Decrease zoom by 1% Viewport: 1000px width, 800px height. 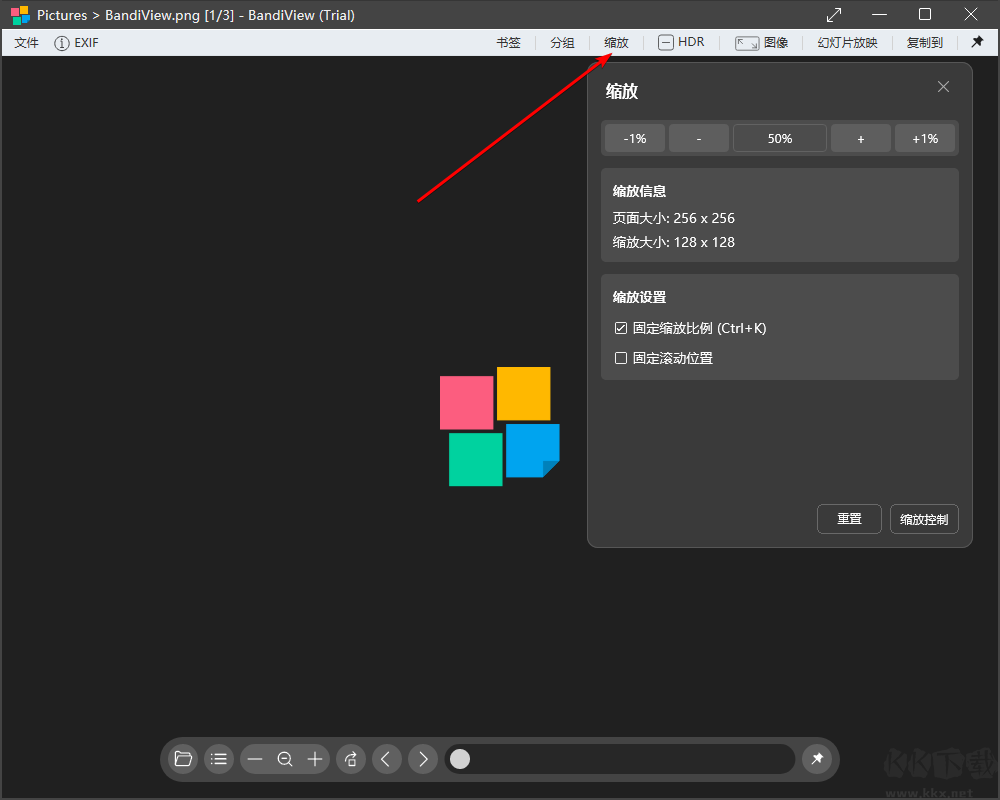(635, 138)
